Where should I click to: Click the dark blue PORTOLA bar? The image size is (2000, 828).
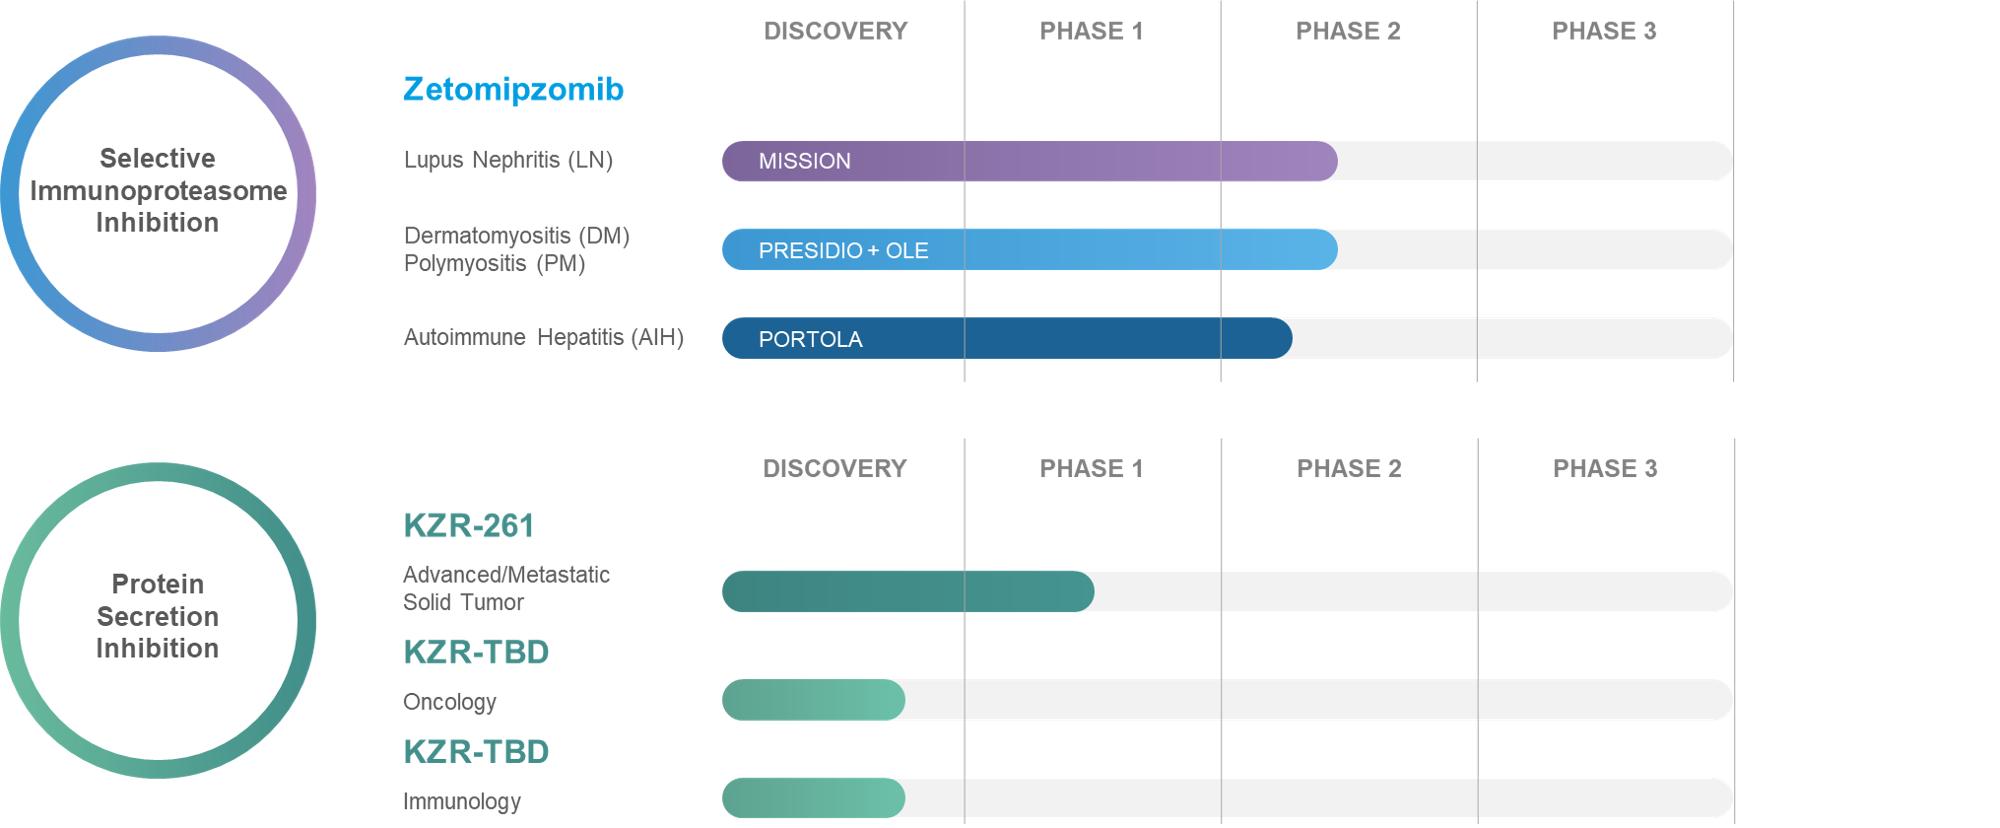pos(1006,339)
